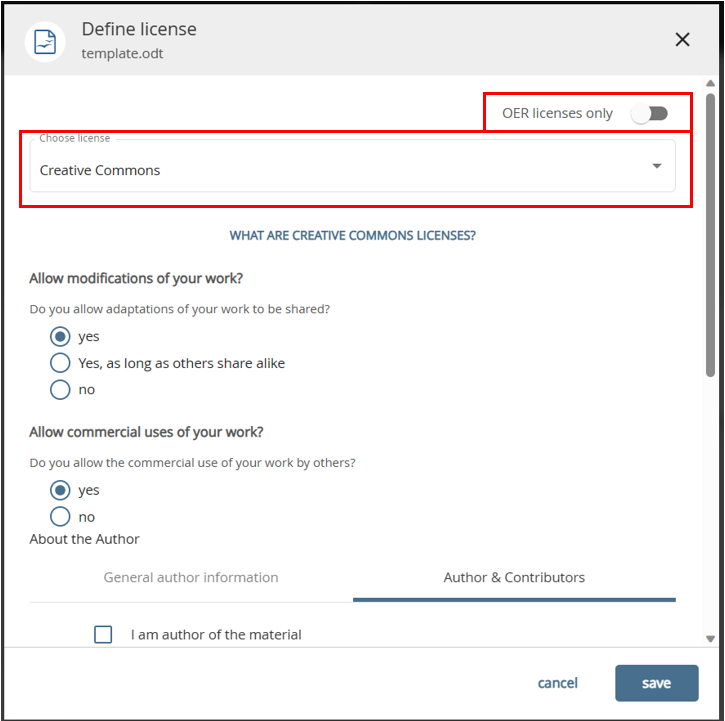
Task: Click the dropdown arrow in the license field
Action: (x=657, y=166)
